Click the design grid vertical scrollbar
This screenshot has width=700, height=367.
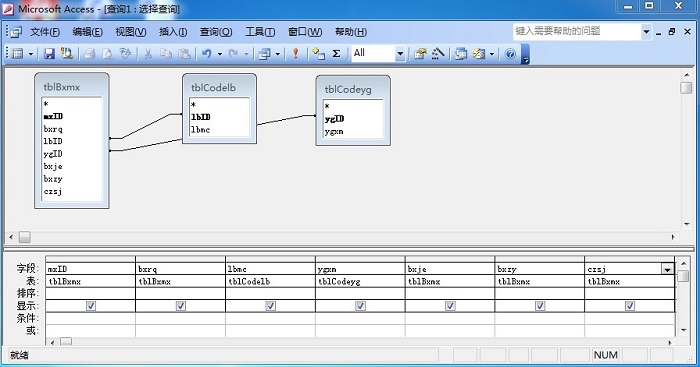(x=683, y=296)
